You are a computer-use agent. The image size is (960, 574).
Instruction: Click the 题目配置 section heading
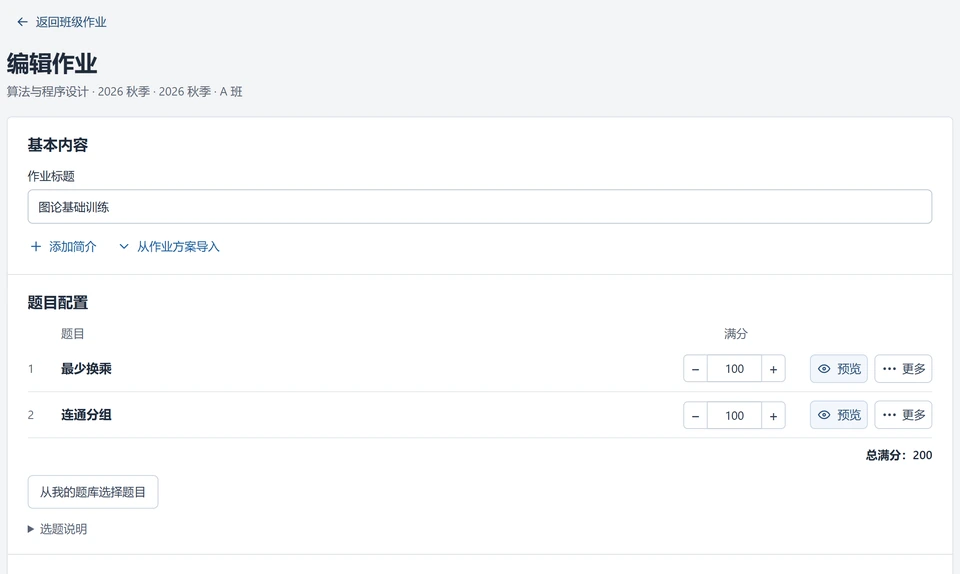point(58,302)
